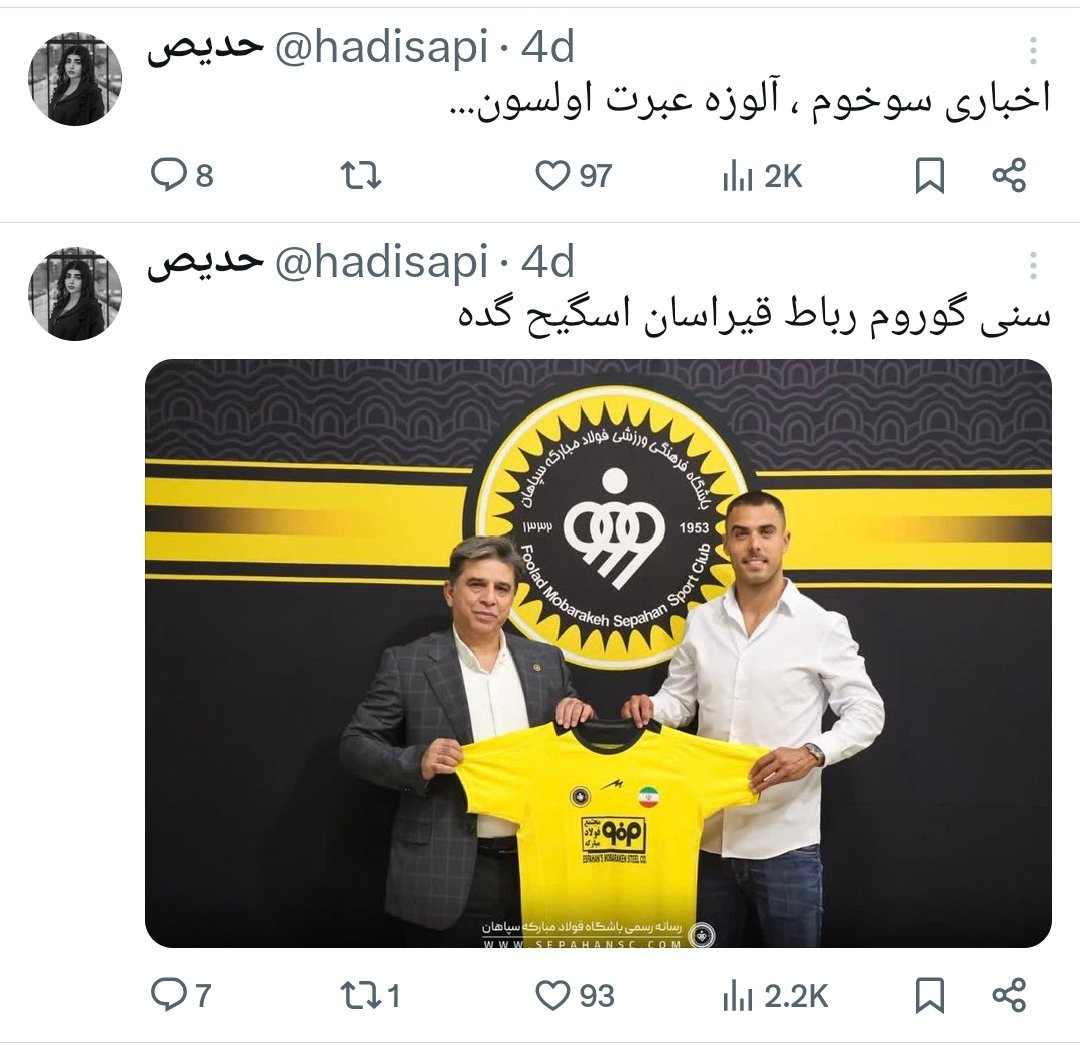Share the second tweet
The width and height of the screenshot is (1080, 1045).
click(x=1009, y=995)
